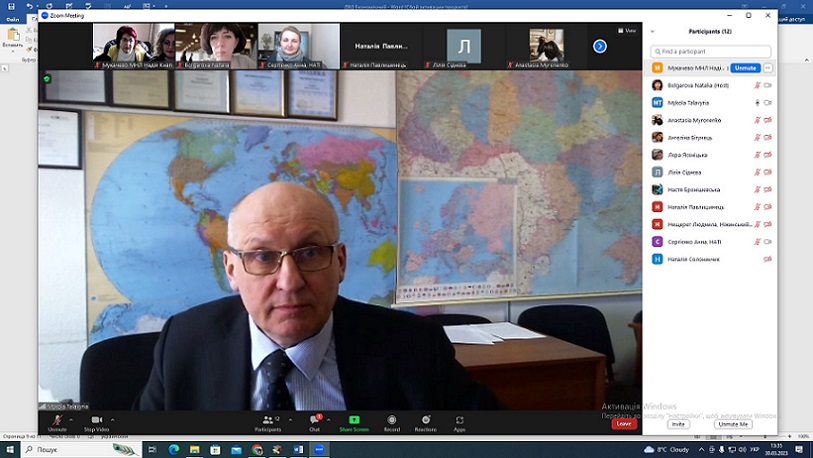
Task: Select Наталія Павлишинець in participants list
Action: pos(710,206)
